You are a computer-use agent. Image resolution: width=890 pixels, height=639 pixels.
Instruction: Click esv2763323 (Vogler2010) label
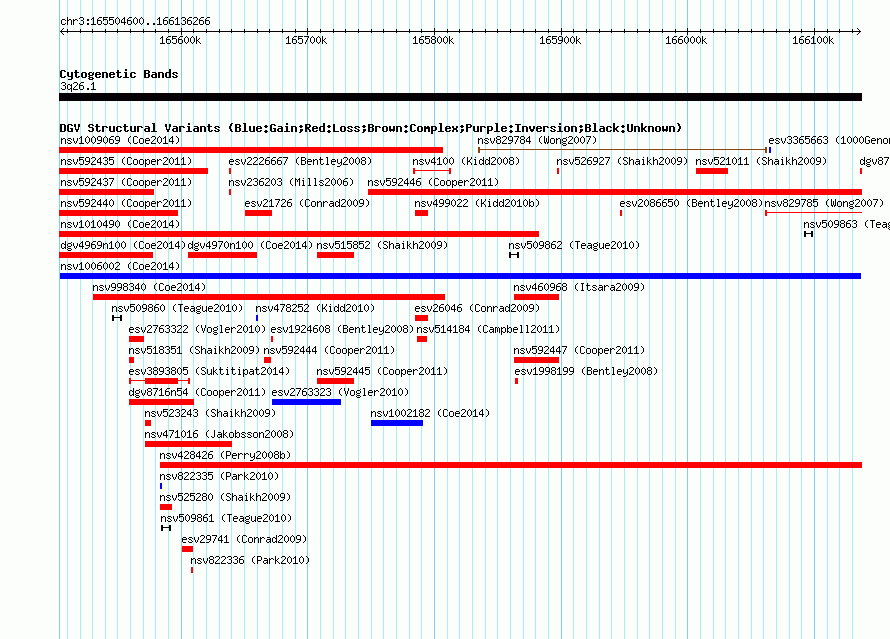tap(340, 392)
